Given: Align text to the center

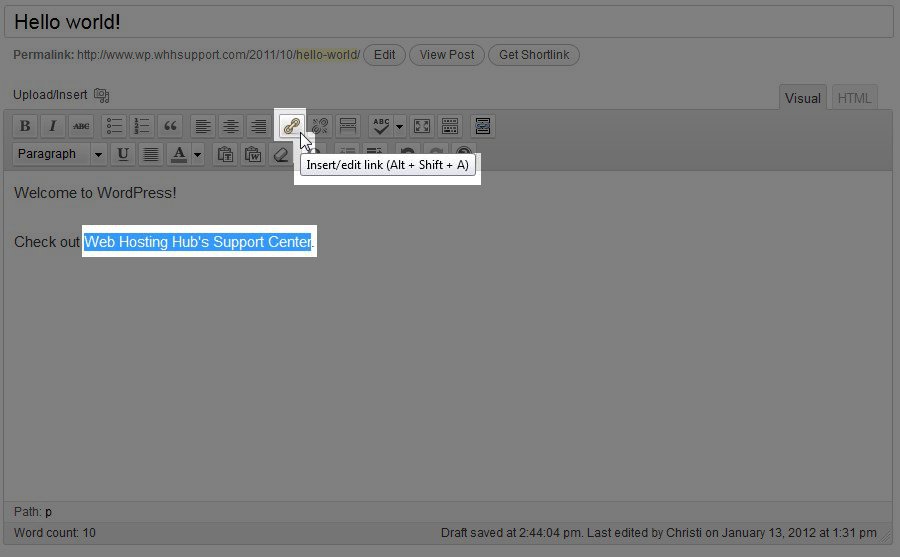Looking at the screenshot, I should 231,126.
